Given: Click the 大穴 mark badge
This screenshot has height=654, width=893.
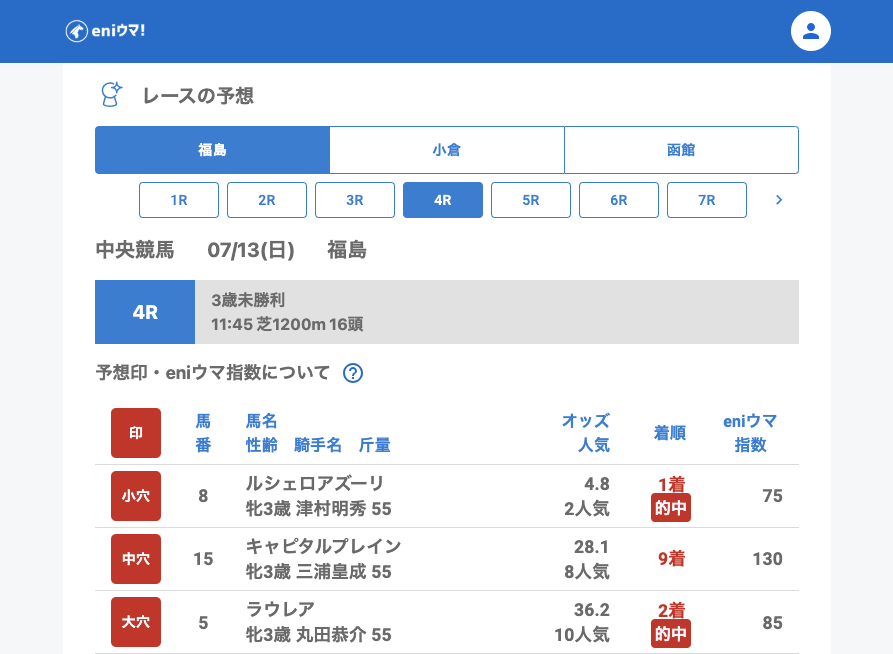Looking at the screenshot, I should click(136, 622).
